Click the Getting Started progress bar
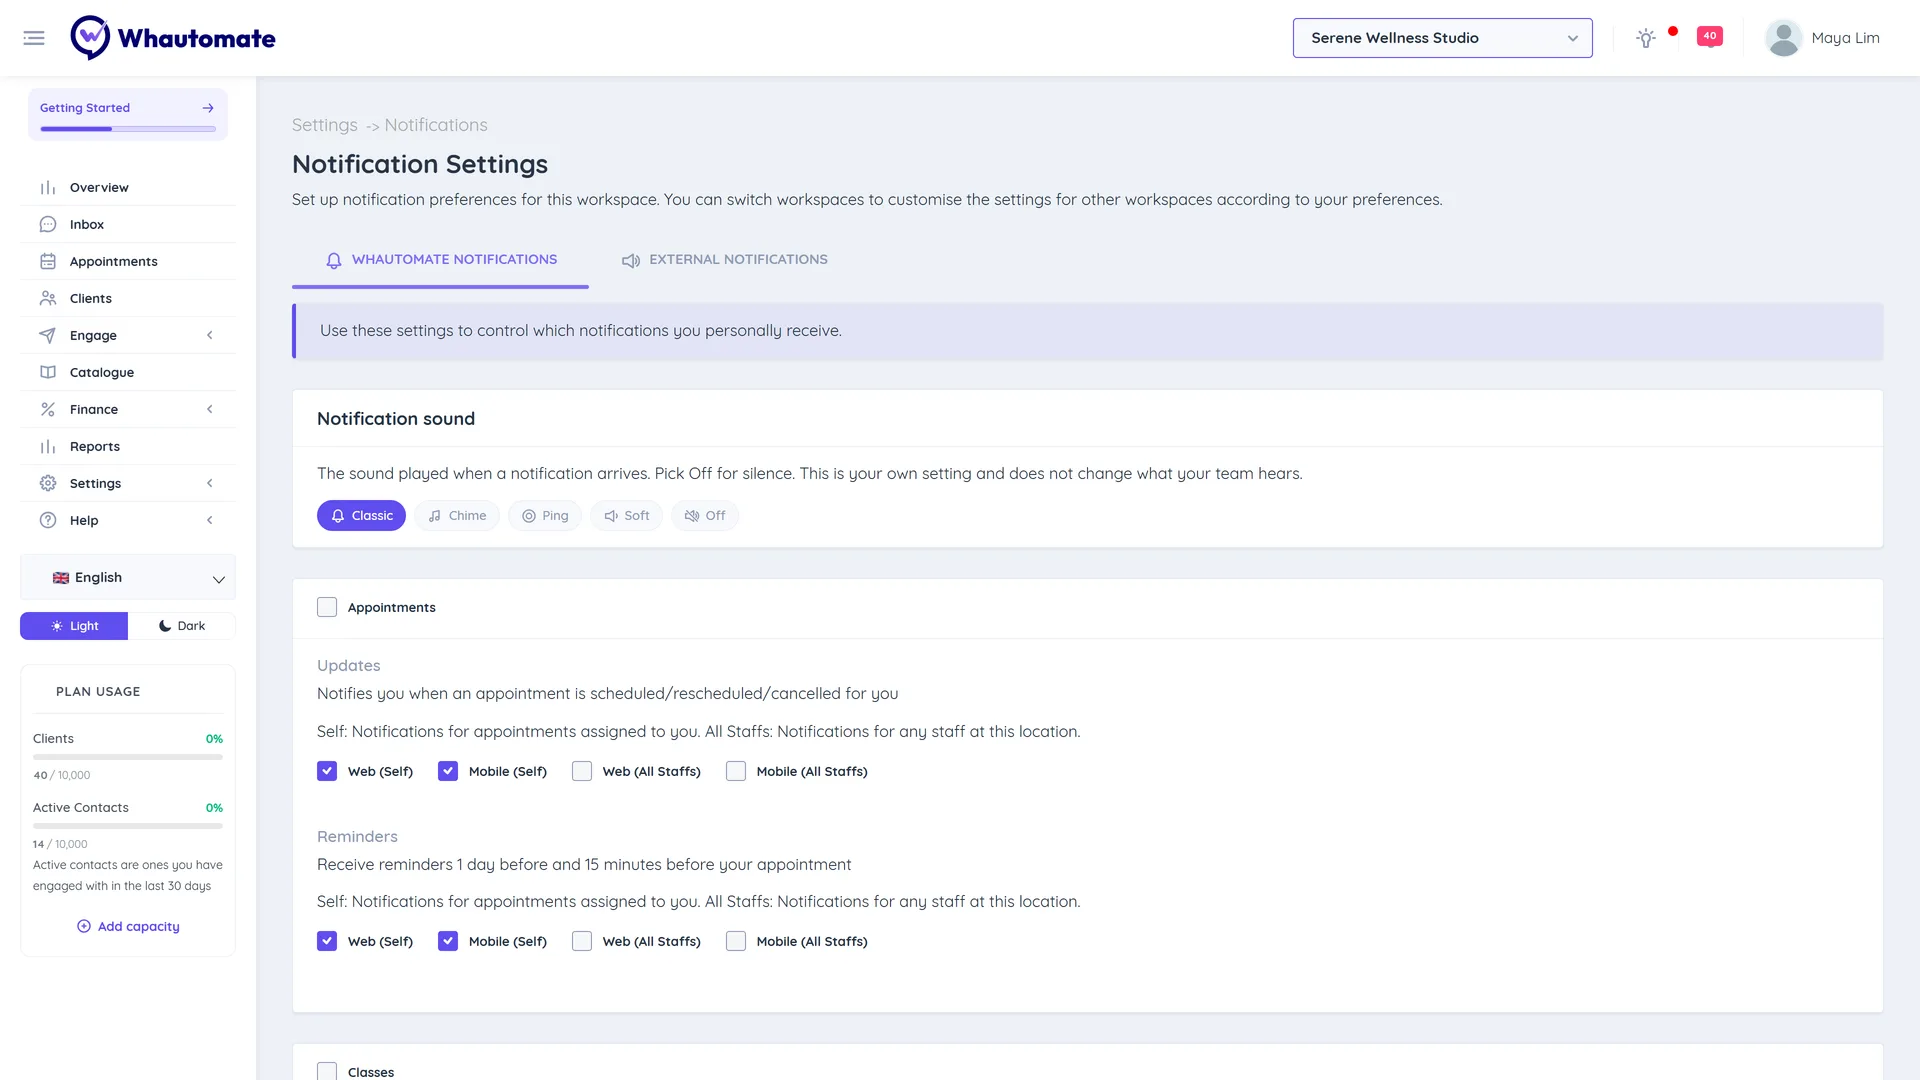1920x1080 pixels. (128, 129)
